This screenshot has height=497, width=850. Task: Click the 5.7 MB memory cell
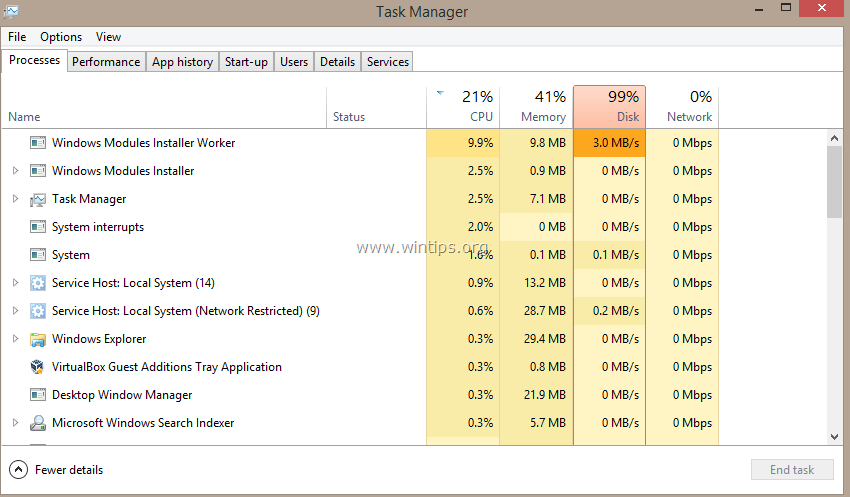click(x=536, y=423)
